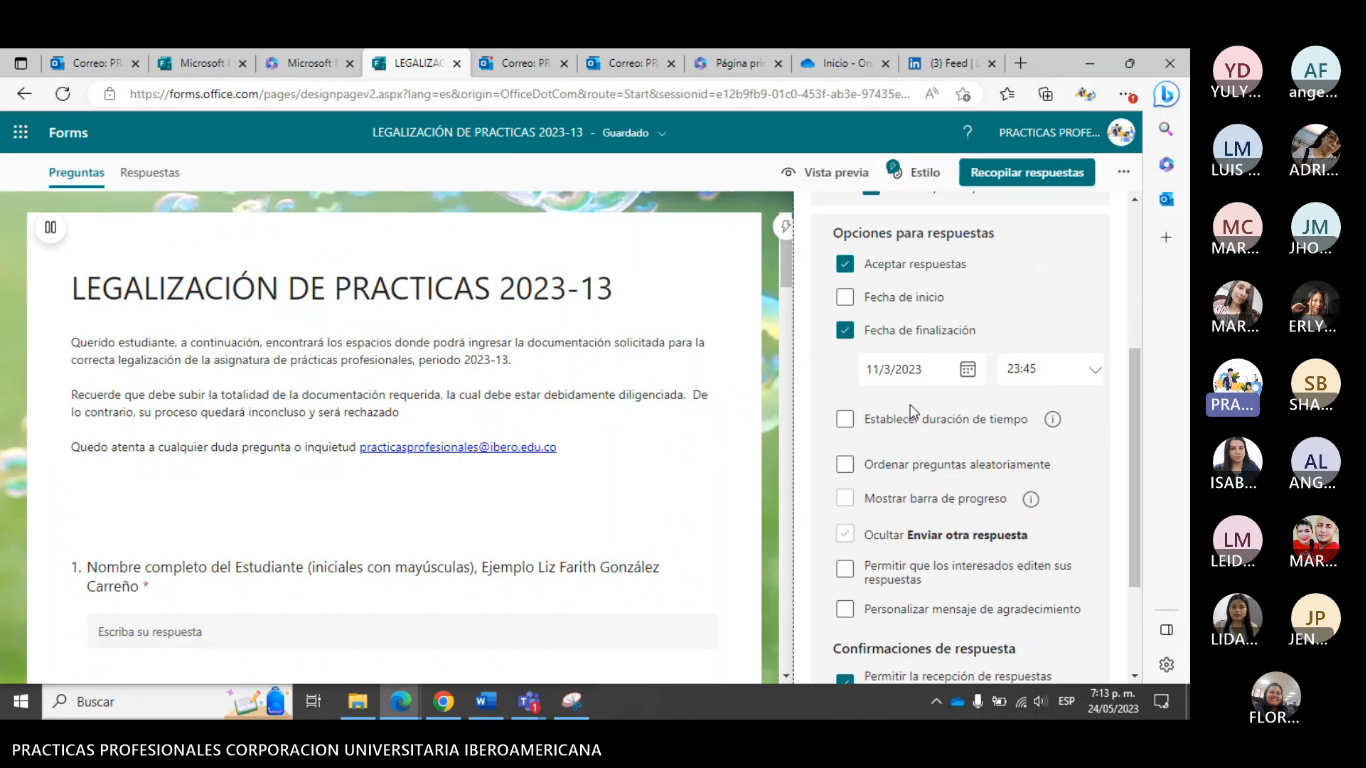Click the Recopilar respuestas button
The height and width of the screenshot is (768, 1366).
(1027, 172)
